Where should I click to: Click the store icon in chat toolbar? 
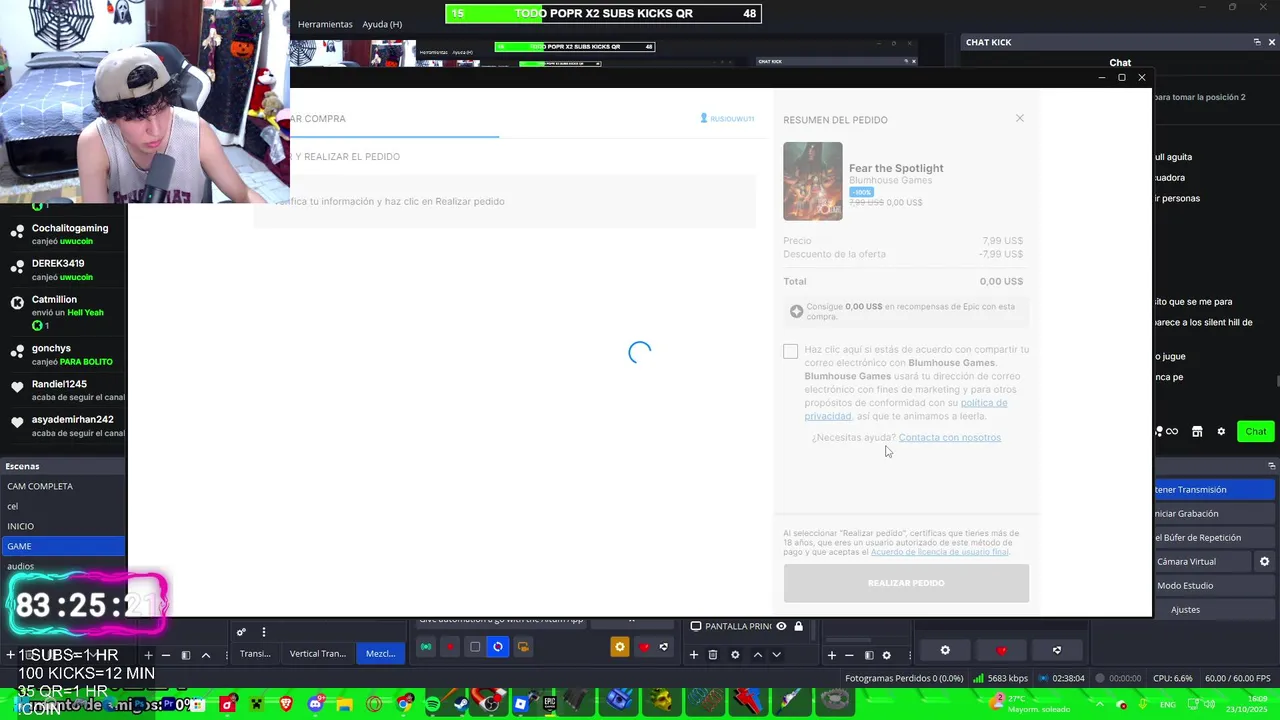(x=1197, y=431)
